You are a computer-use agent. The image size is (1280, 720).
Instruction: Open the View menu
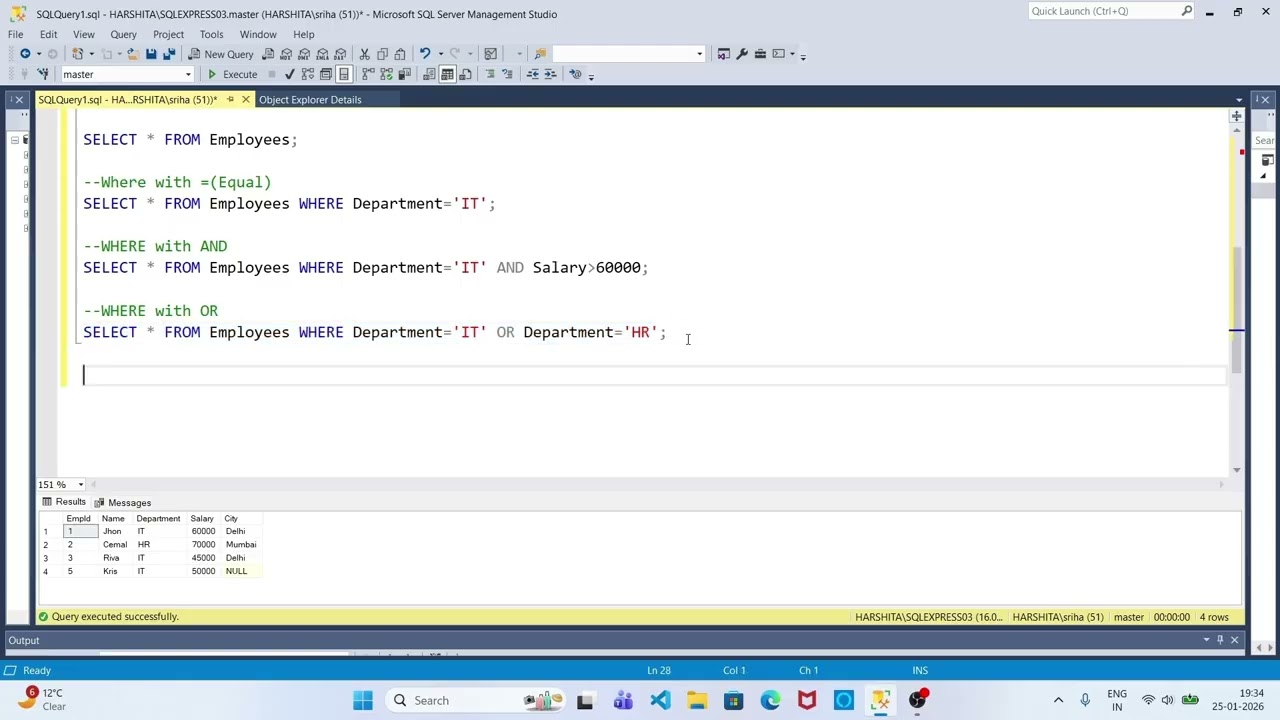84,34
